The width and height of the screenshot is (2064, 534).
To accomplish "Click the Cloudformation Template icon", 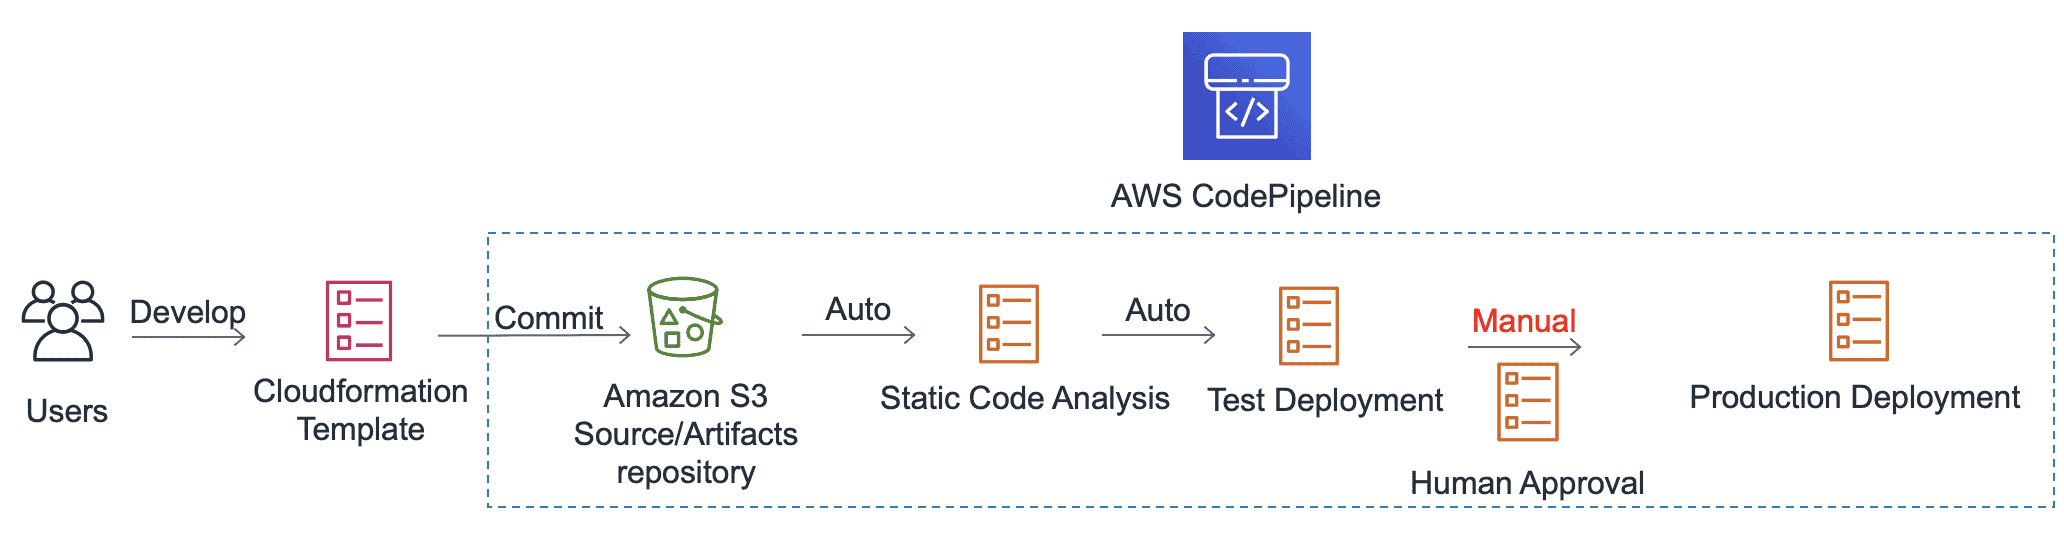I will click(x=359, y=321).
